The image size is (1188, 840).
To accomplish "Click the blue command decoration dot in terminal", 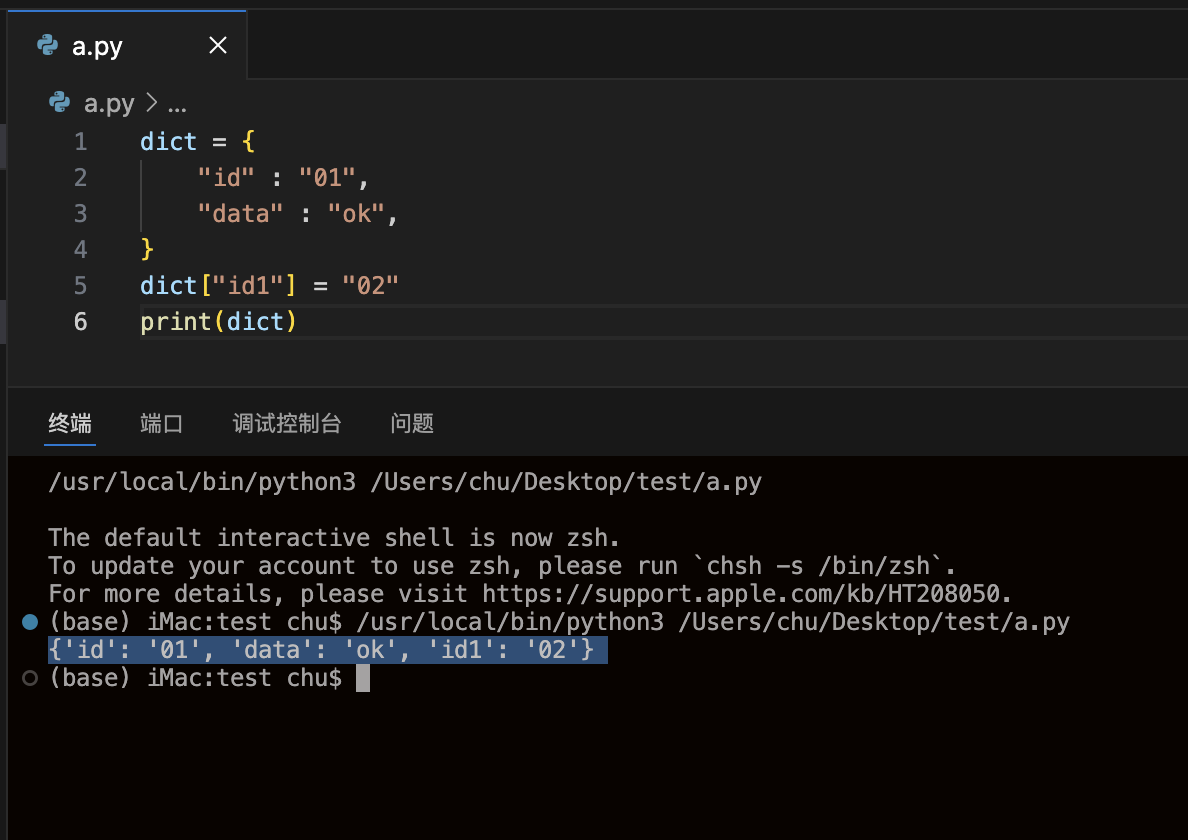I will pos(30,622).
